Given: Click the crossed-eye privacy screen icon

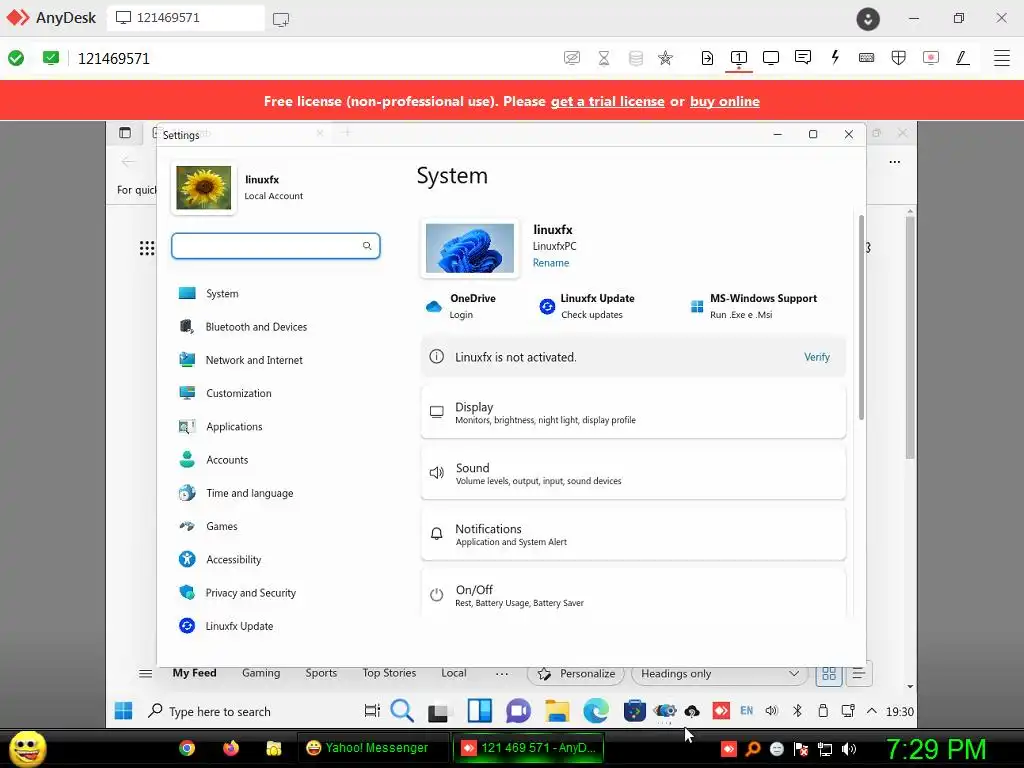Looking at the screenshot, I should 571,58.
